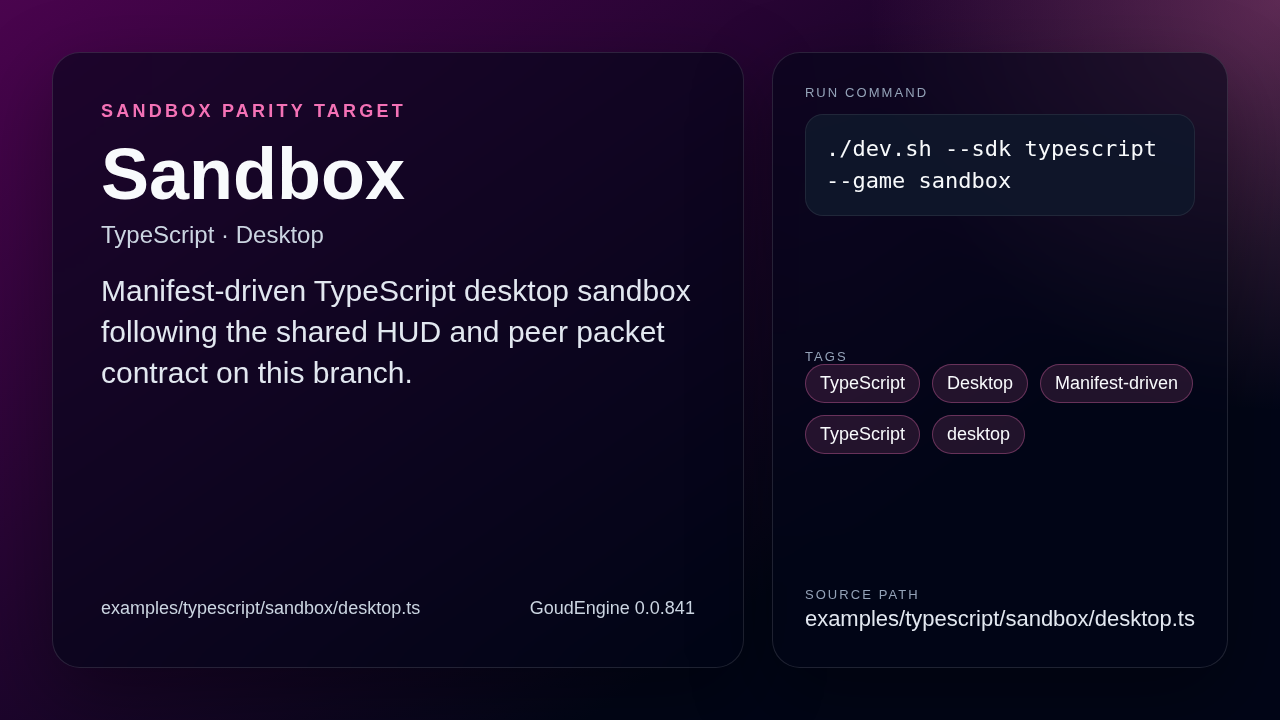Click the GoudEngine 0.0.841 version text

tap(612, 607)
